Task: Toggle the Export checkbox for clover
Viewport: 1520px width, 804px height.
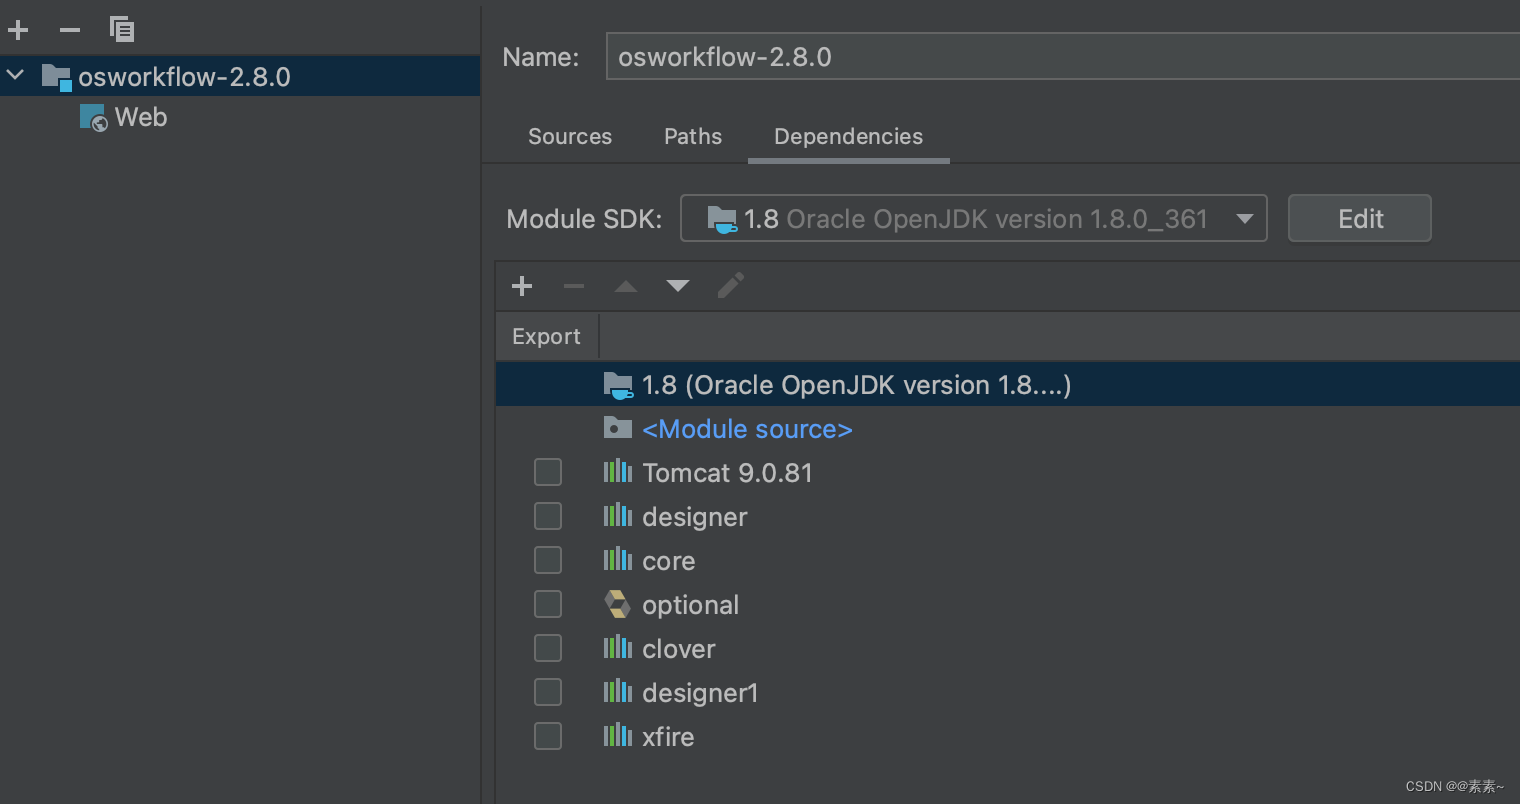Action: [x=547, y=647]
